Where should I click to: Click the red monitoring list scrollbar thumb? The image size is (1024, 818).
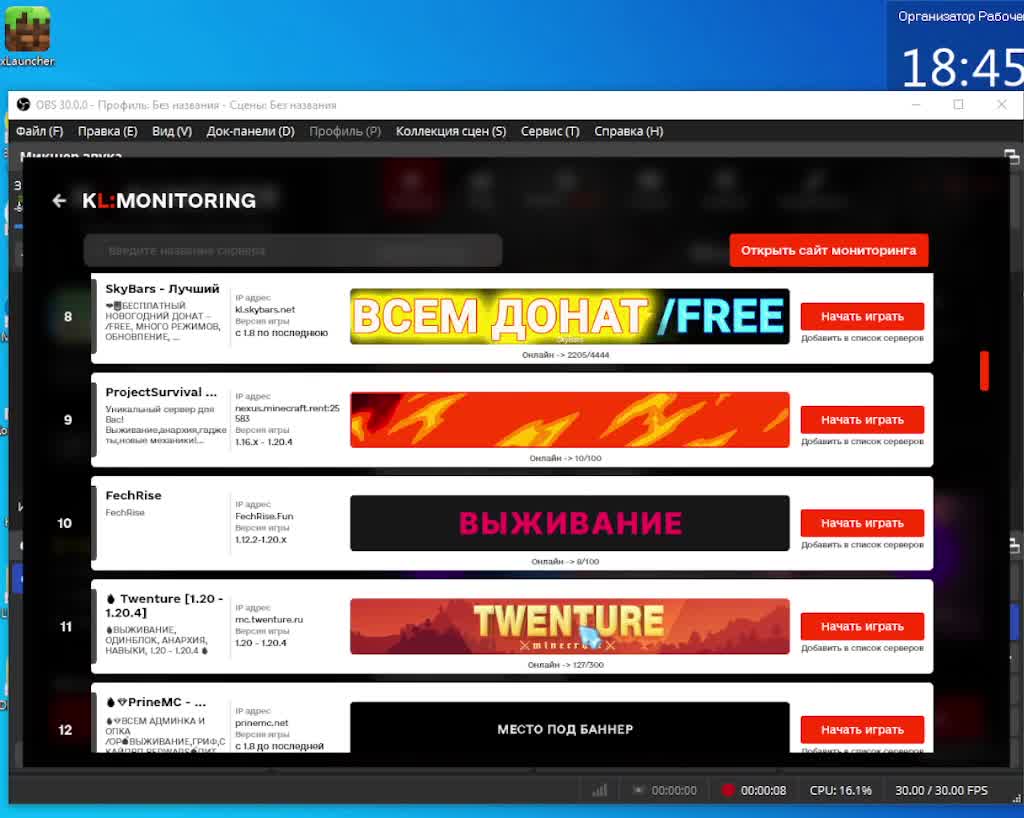pos(984,371)
